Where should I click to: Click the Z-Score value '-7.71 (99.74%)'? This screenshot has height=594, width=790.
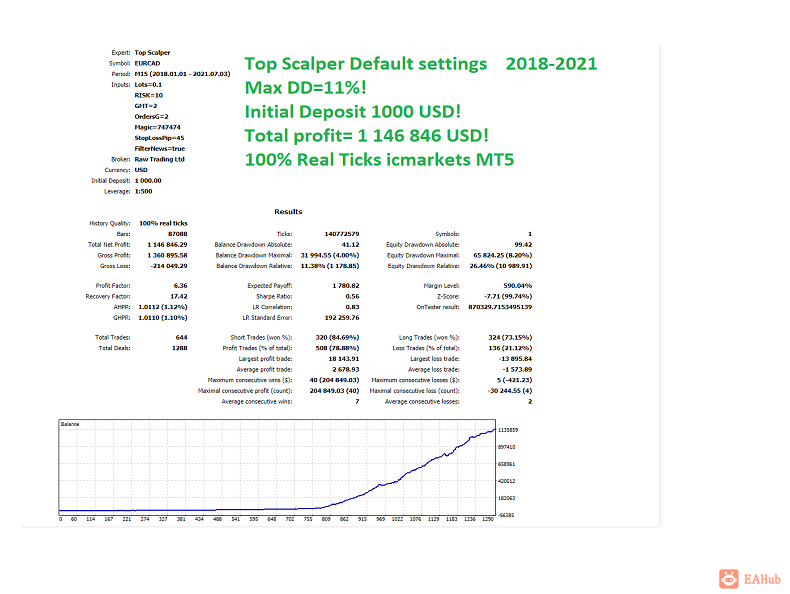[508, 296]
